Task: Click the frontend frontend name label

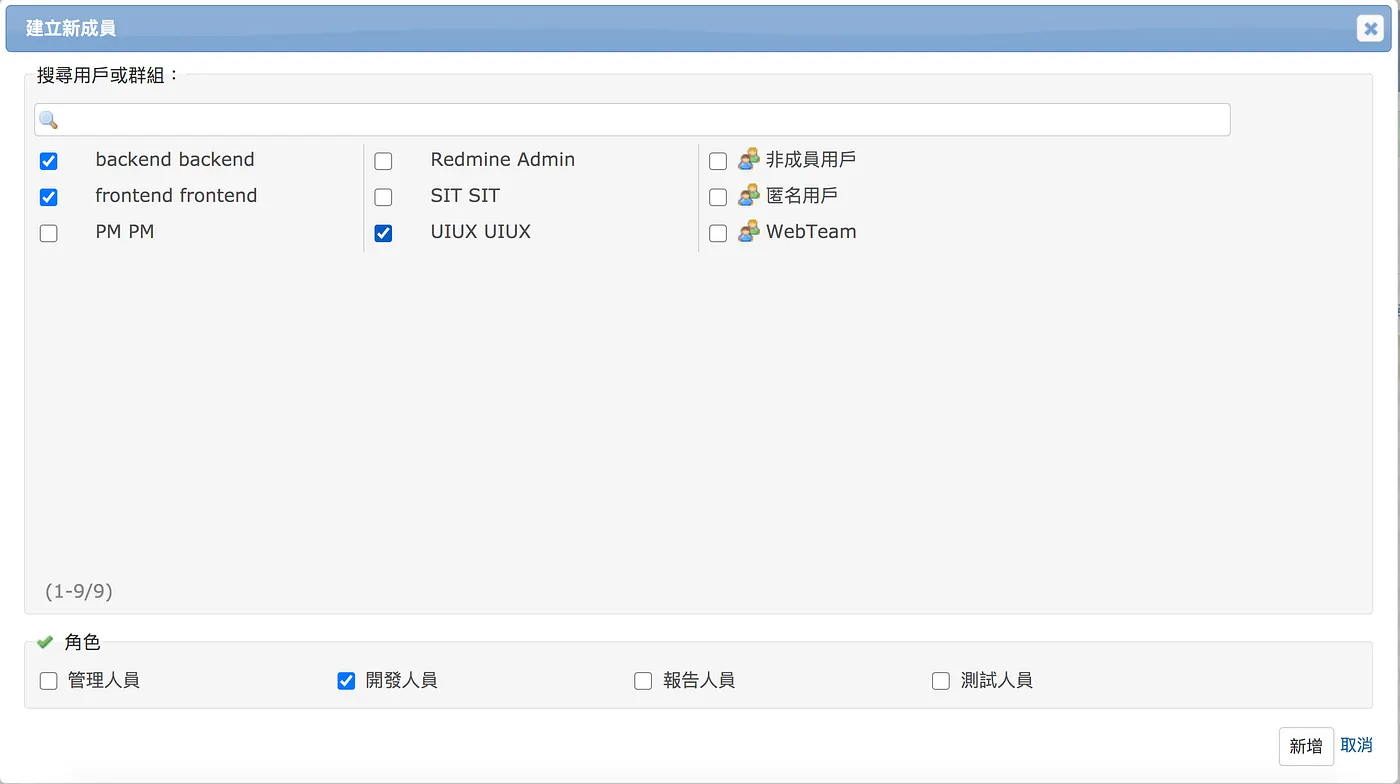Action: 176,195
